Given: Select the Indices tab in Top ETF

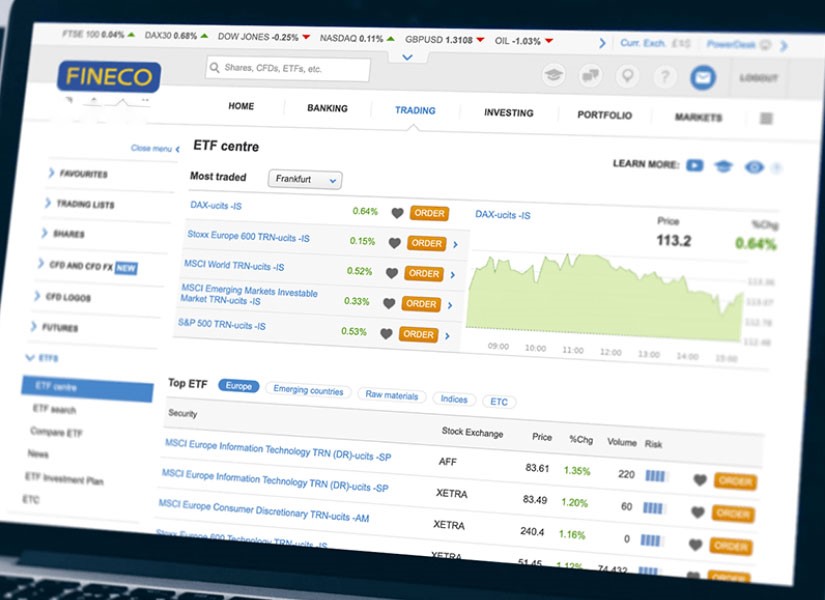Looking at the screenshot, I should [x=454, y=399].
